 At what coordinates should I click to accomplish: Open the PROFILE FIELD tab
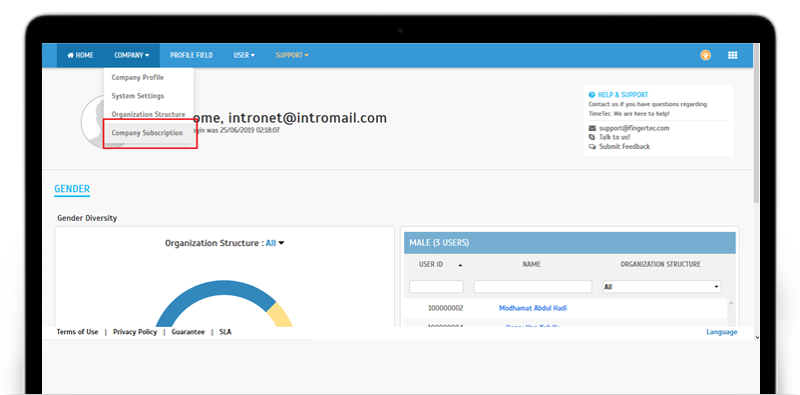tap(191, 55)
